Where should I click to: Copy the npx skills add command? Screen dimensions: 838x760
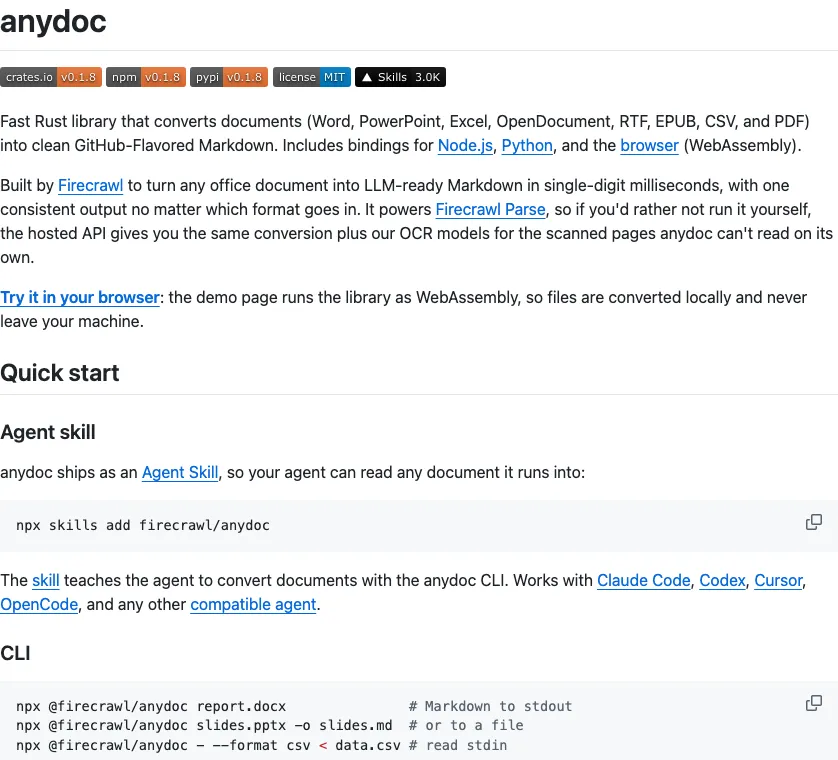(x=813, y=522)
